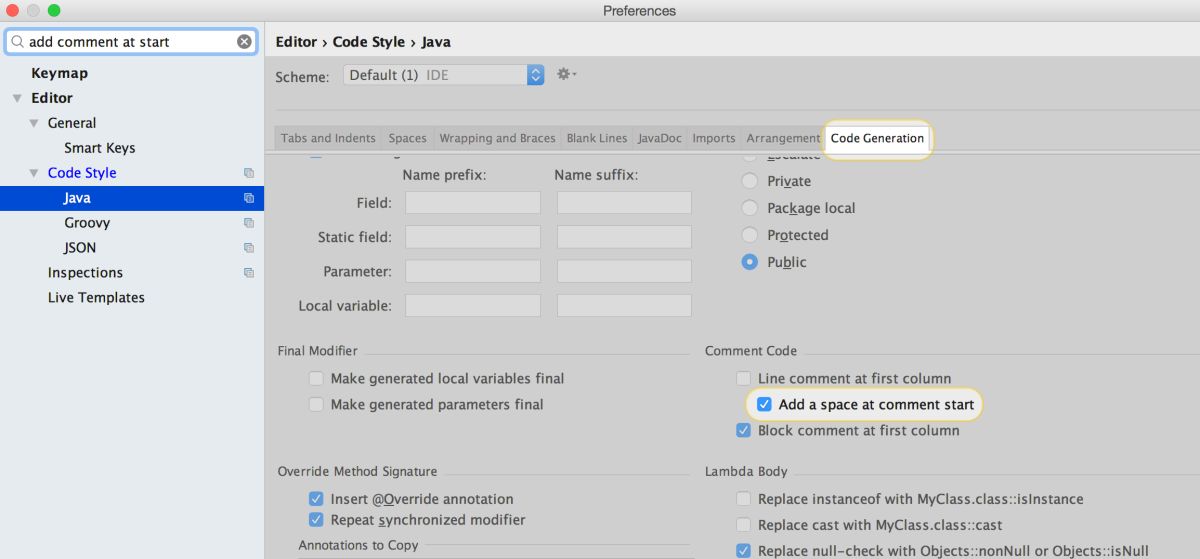1200x559 pixels.
Task: Switch to the Spaces tab
Action: click(x=407, y=138)
